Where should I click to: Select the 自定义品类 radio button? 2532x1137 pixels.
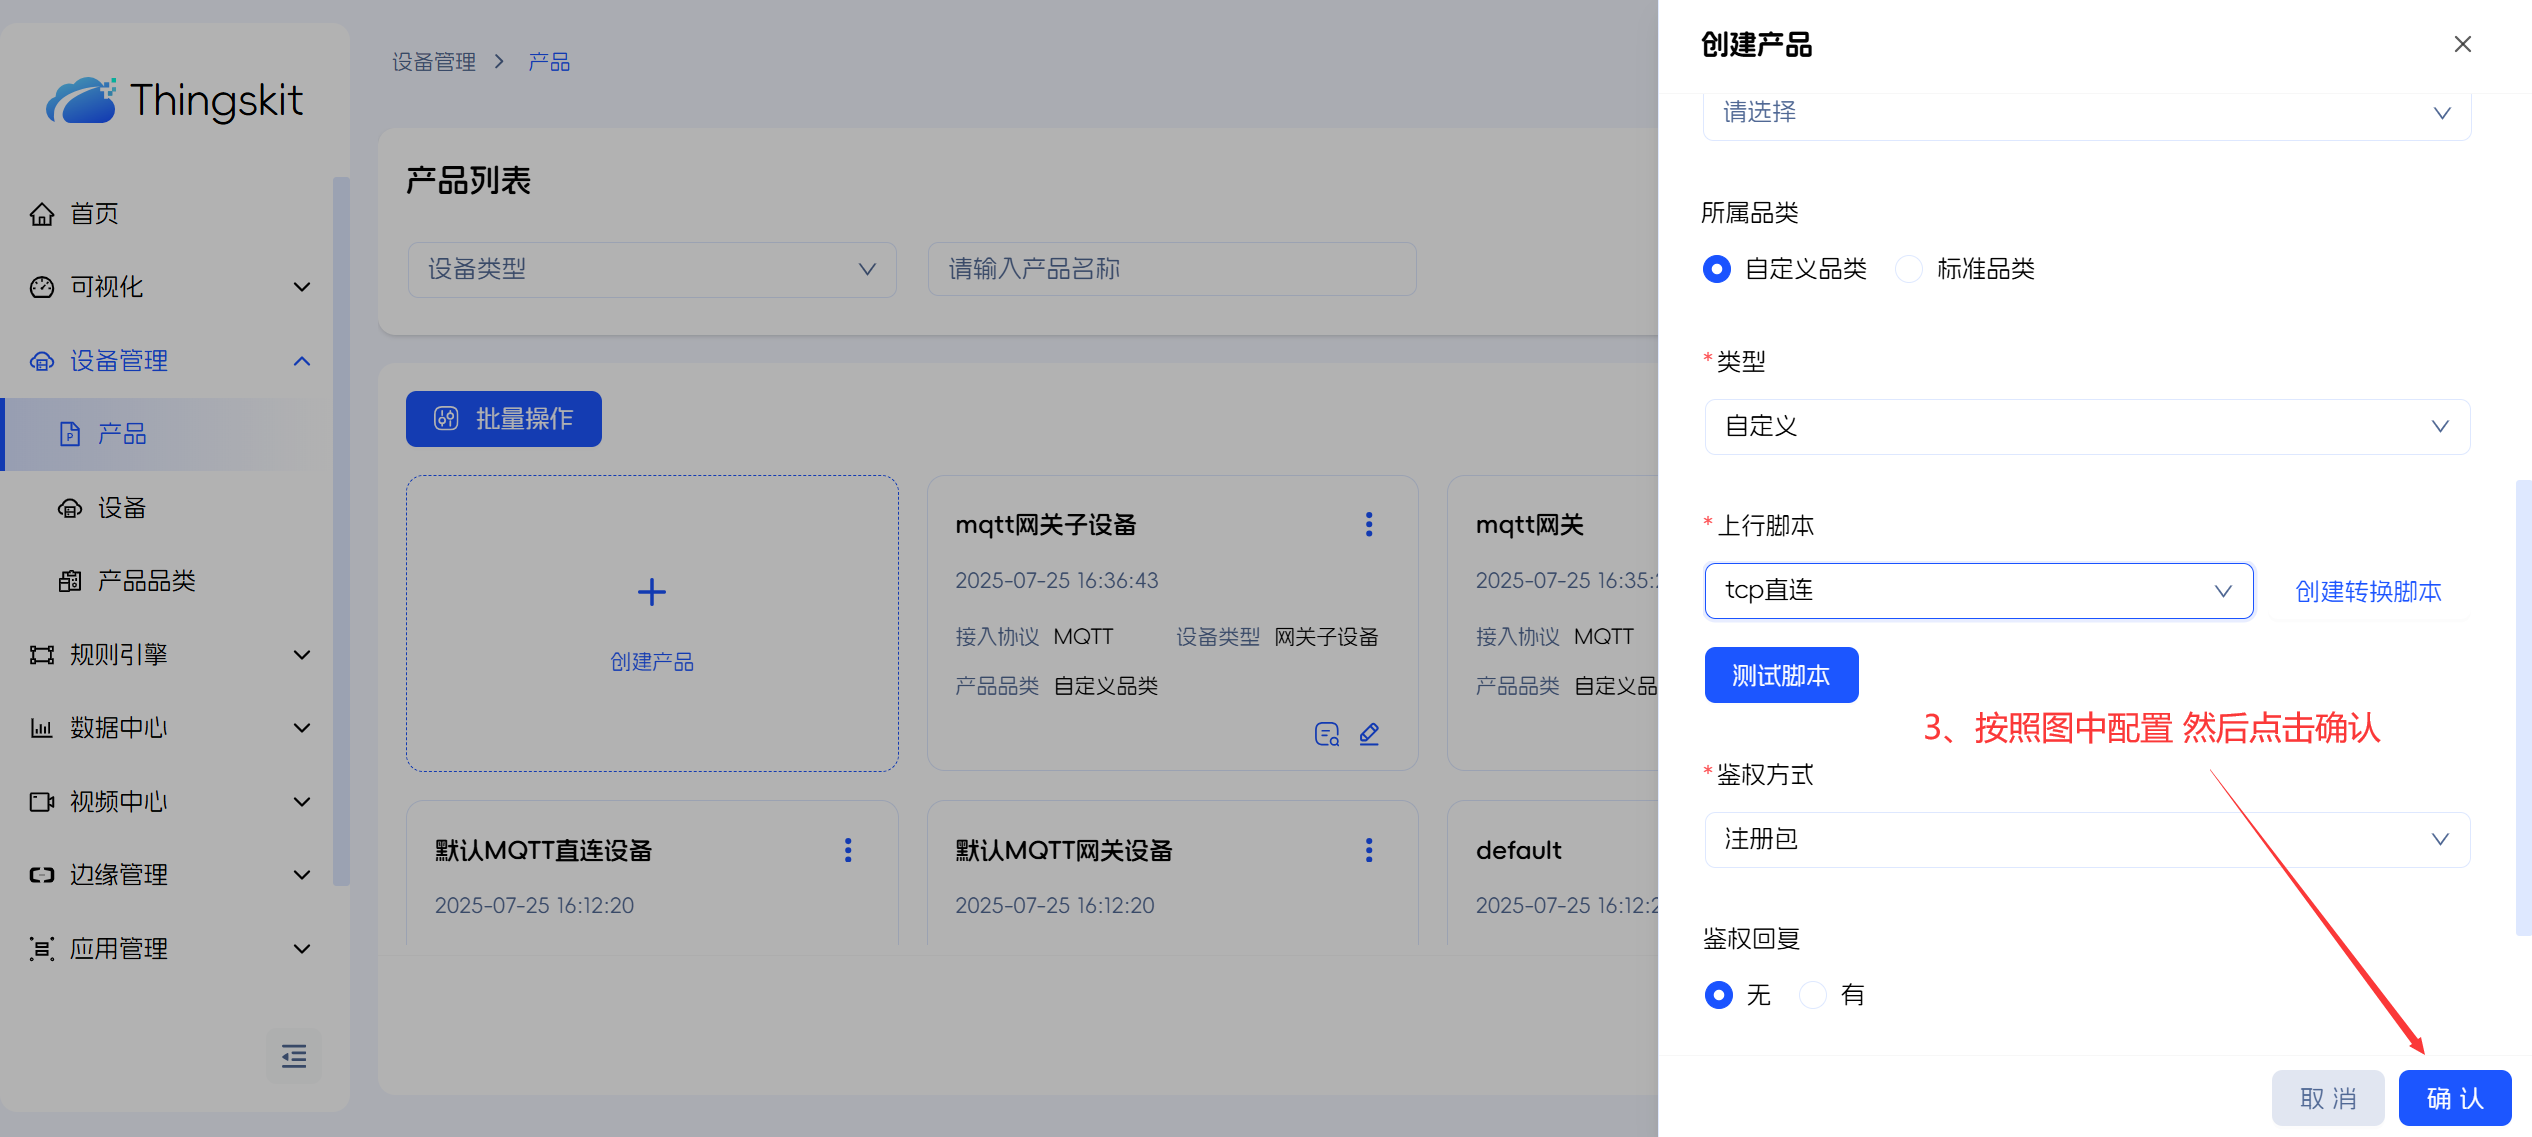coord(1717,269)
